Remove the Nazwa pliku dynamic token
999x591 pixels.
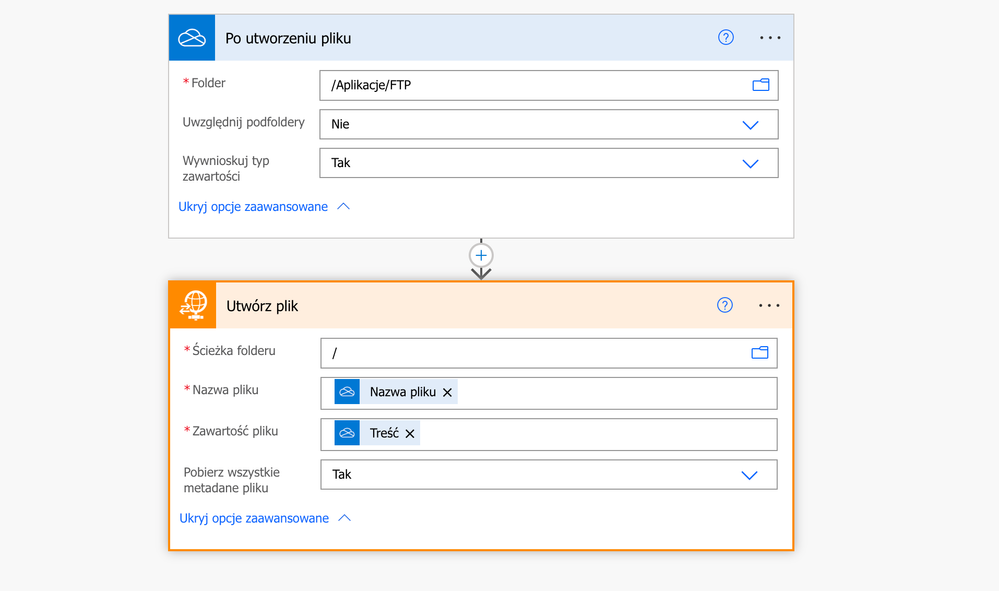click(x=447, y=393)
